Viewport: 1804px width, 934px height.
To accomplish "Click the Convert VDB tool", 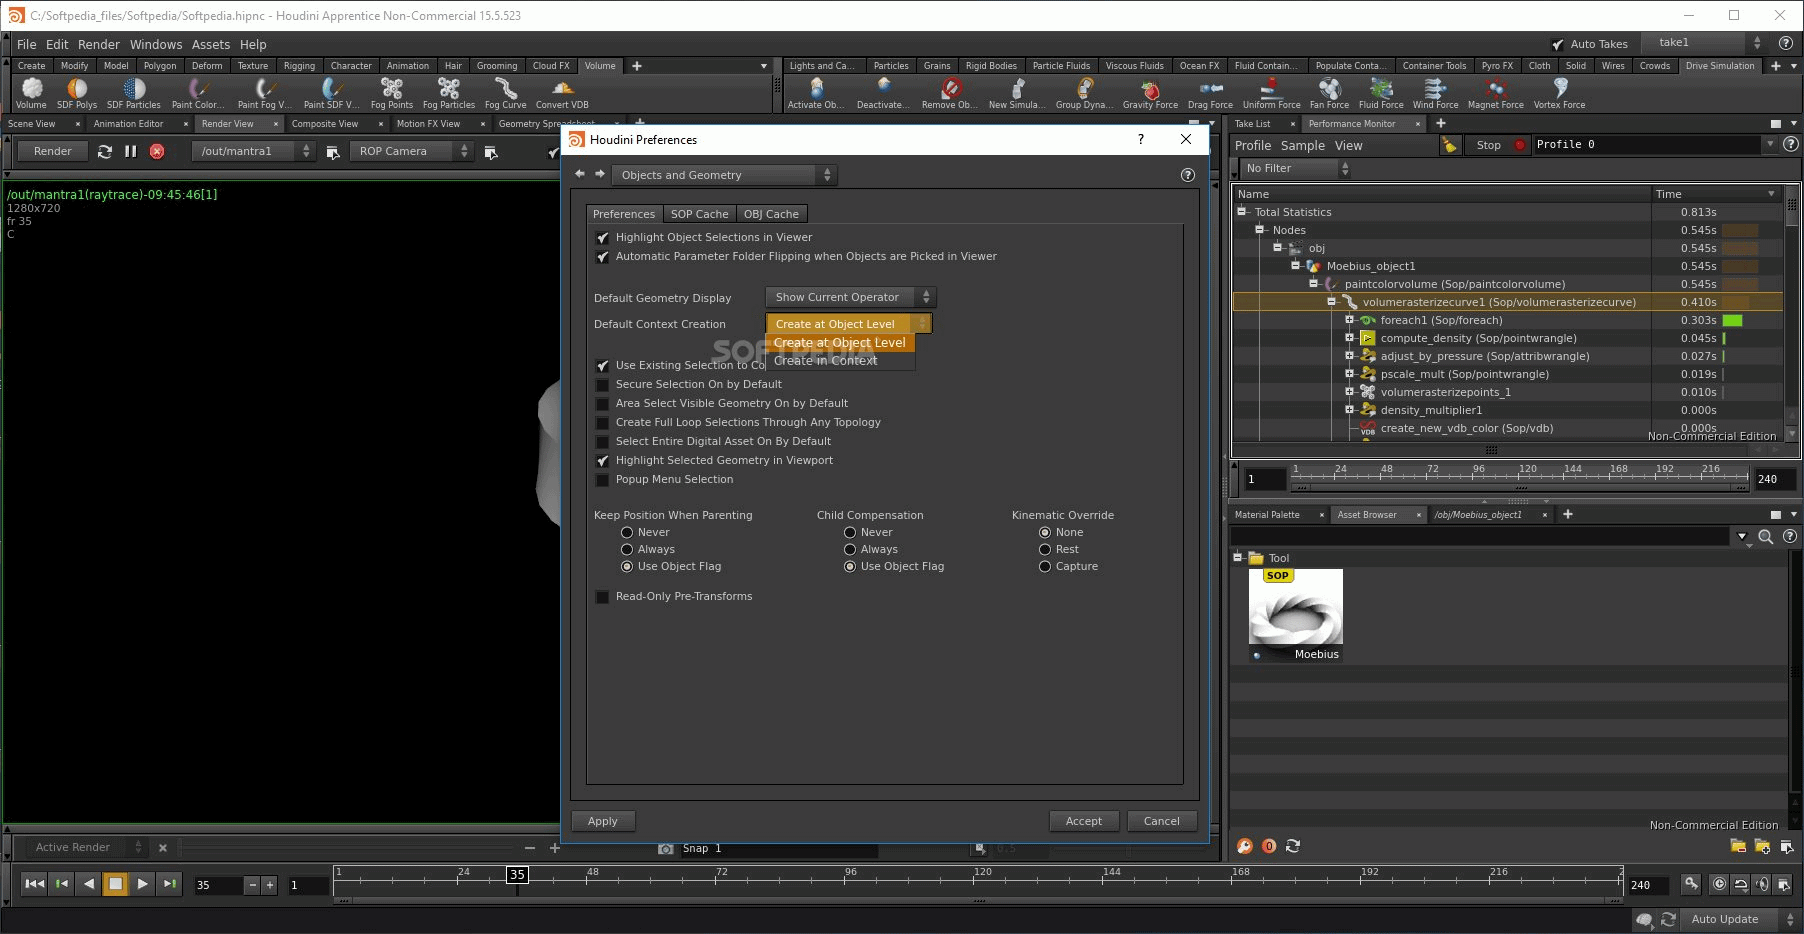I will (x=562, y=93).
